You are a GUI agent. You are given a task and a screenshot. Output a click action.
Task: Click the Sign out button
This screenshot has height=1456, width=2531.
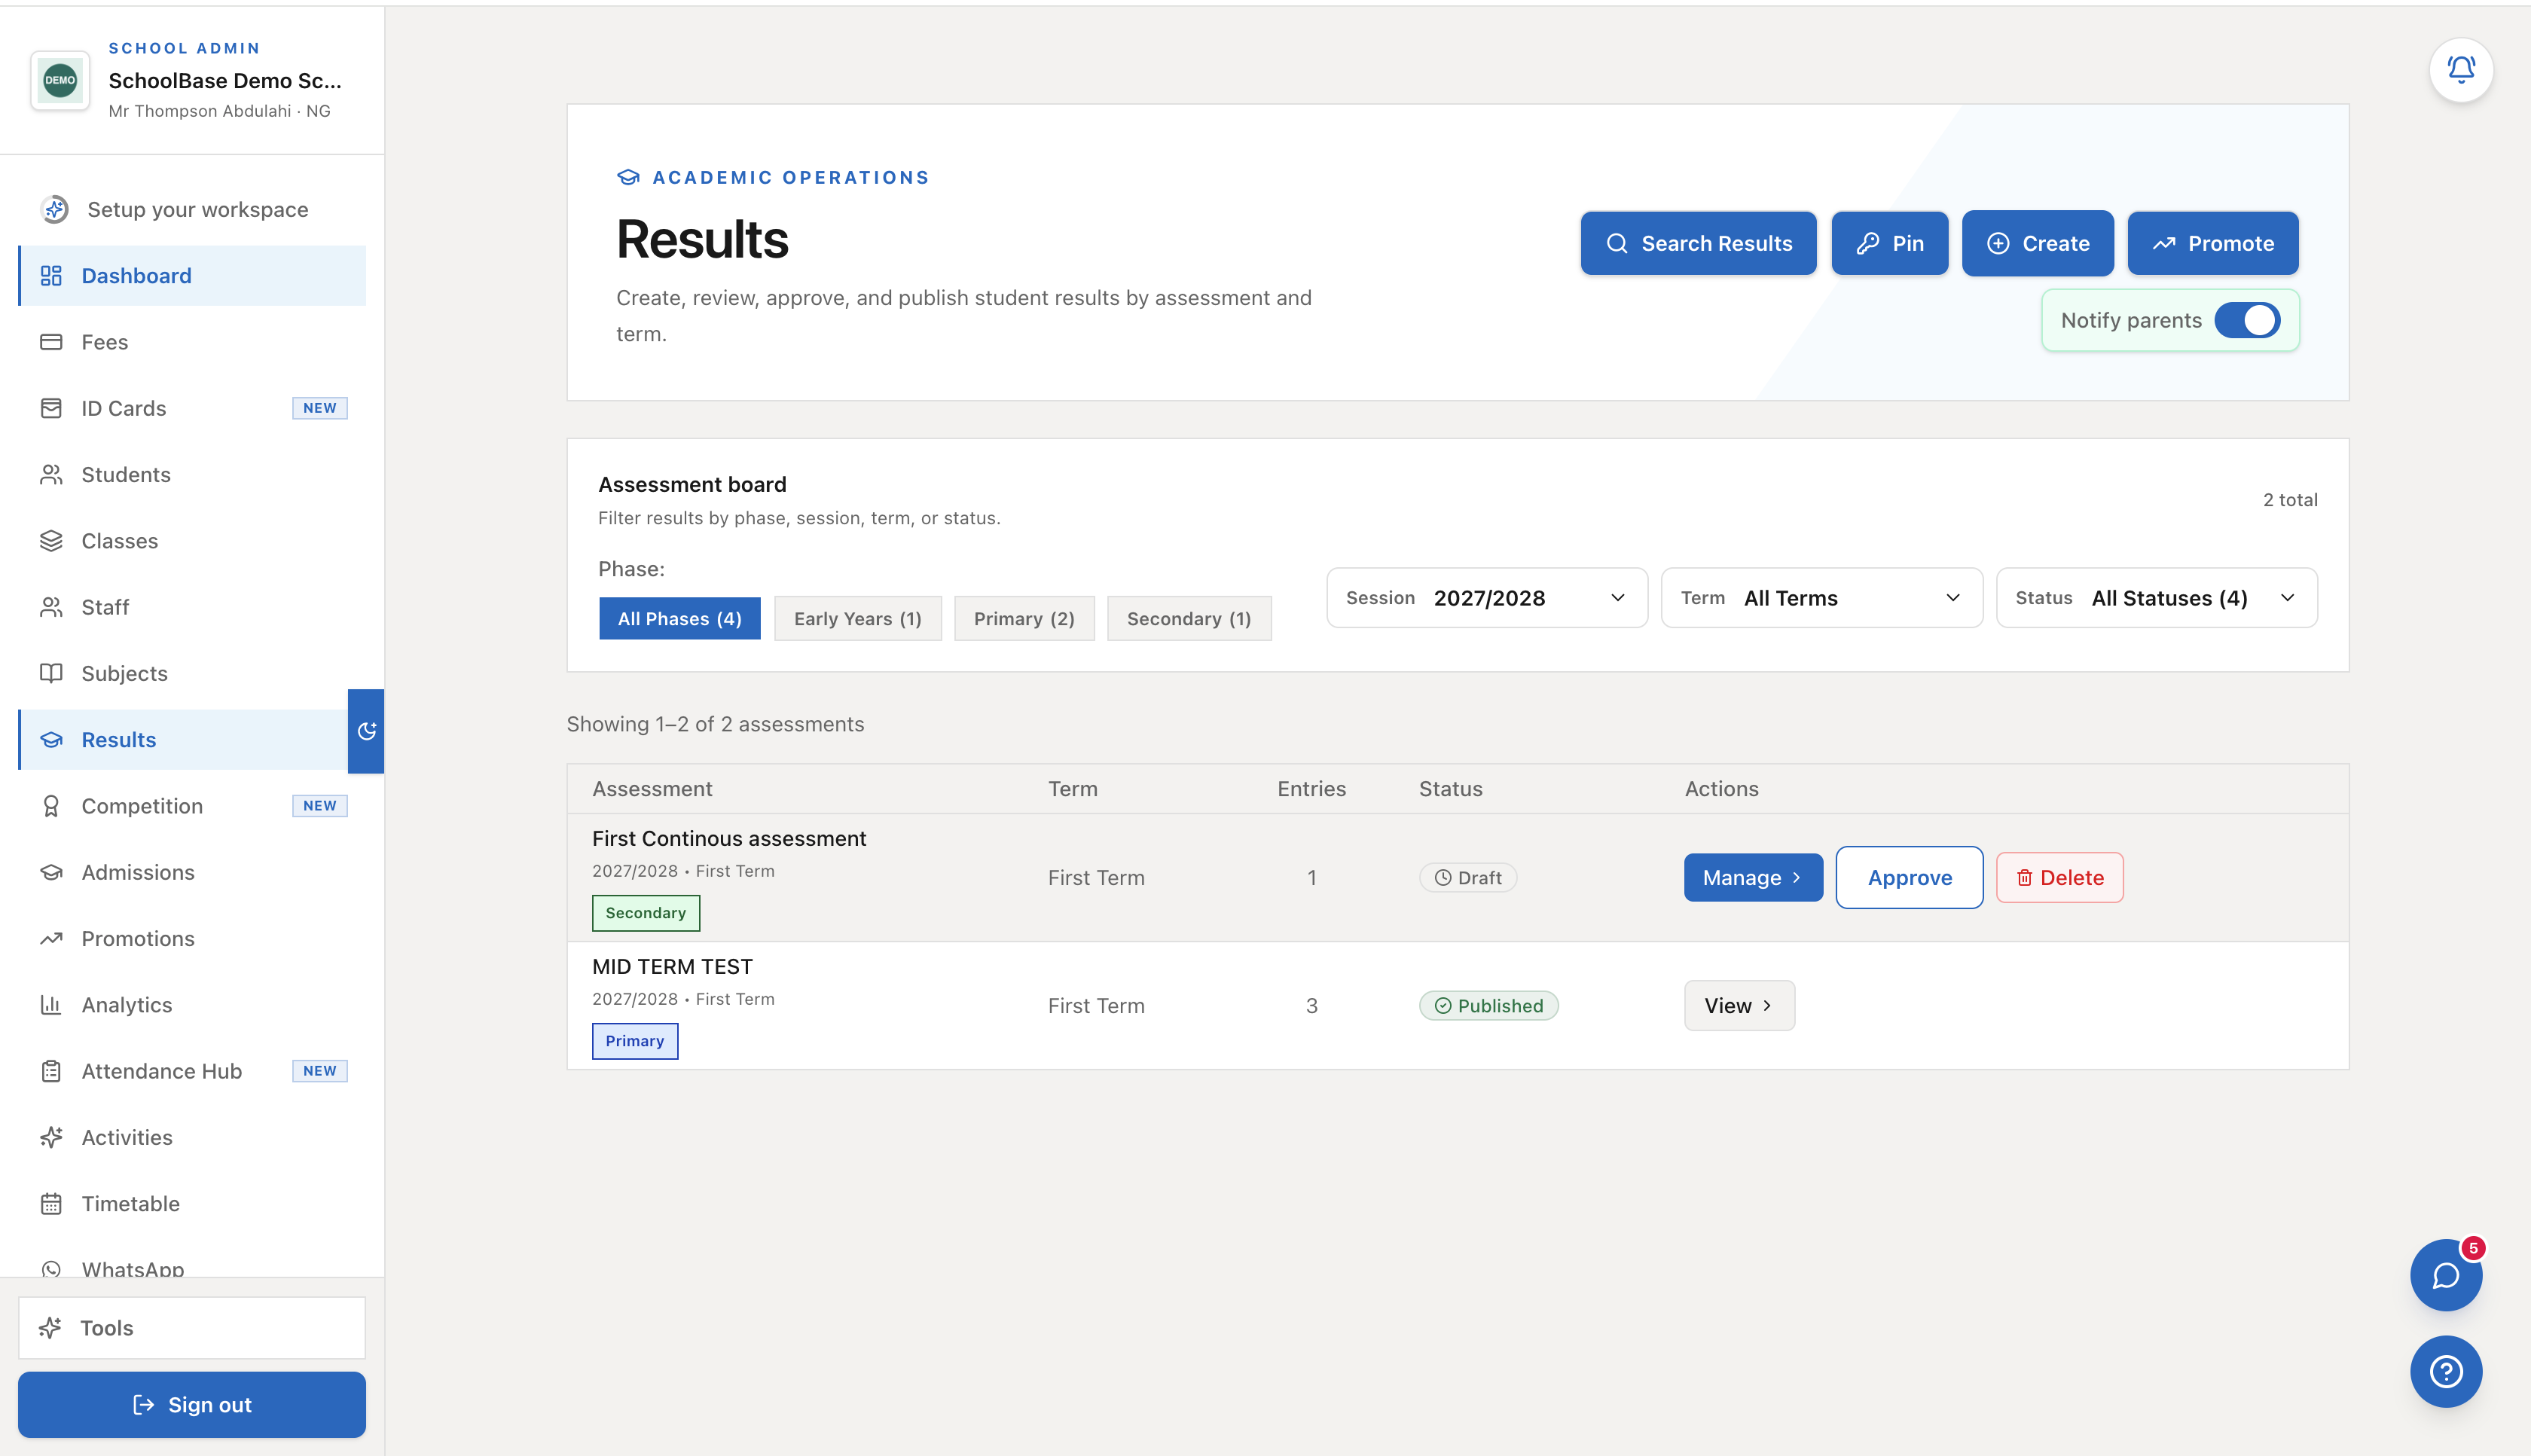pos(192,1404)
